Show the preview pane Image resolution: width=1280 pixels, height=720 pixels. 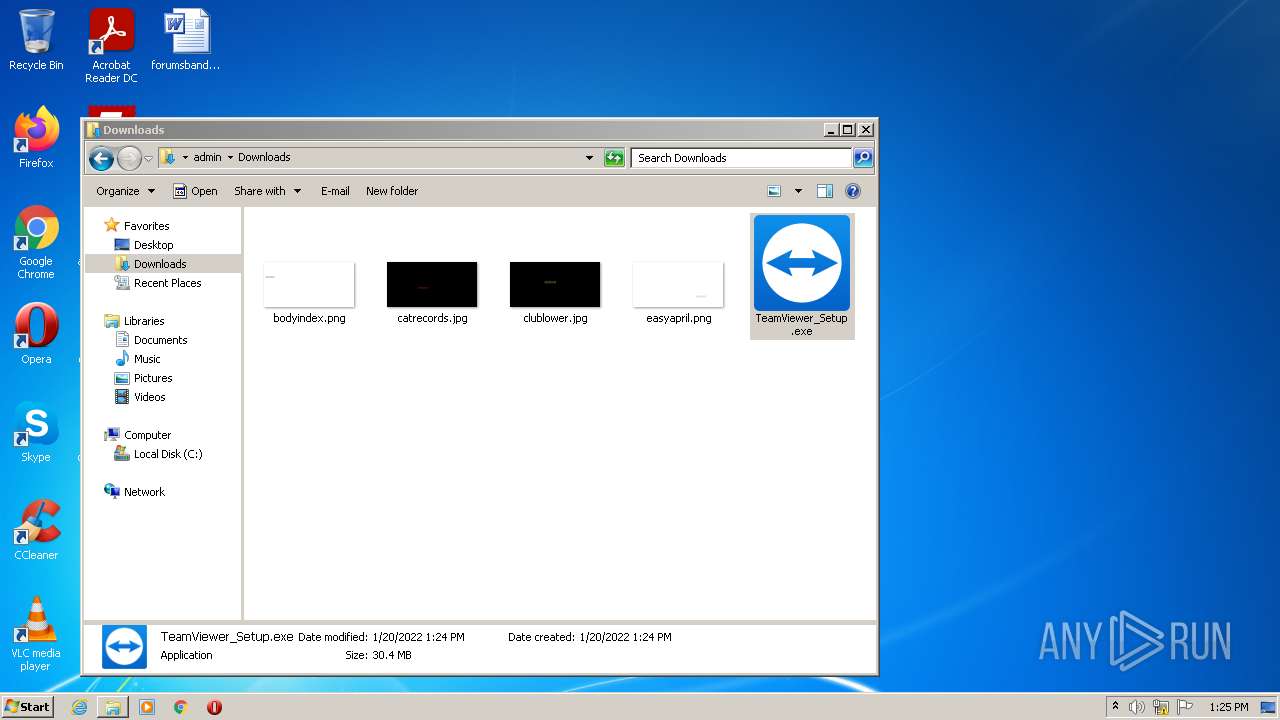825,191
